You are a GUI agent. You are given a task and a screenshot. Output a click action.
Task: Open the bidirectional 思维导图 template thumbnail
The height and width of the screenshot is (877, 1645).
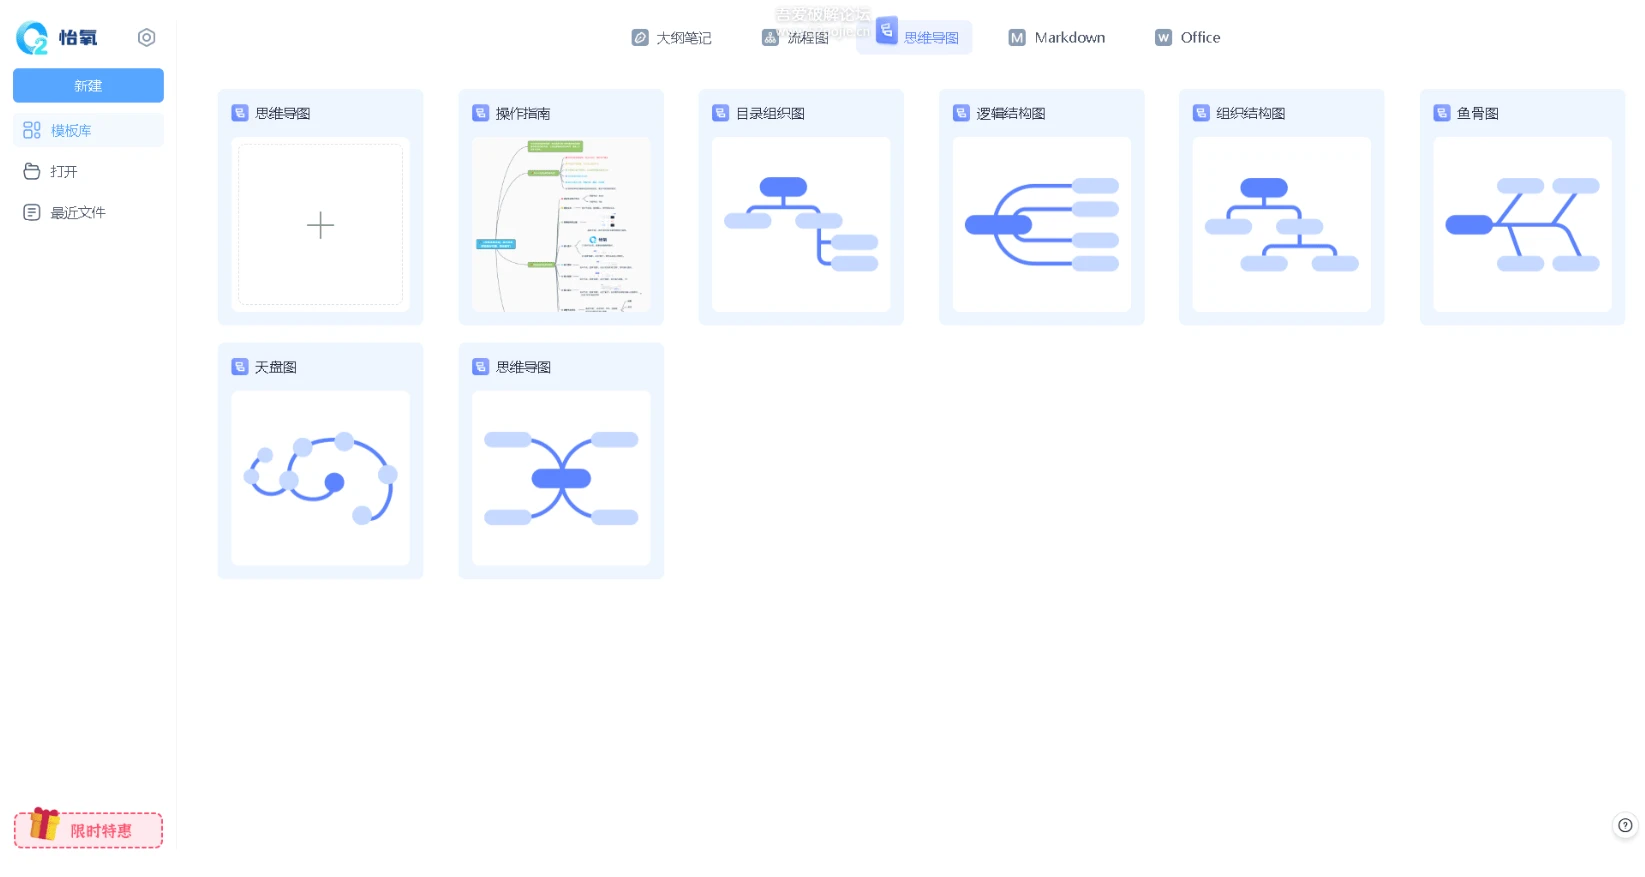pos(561,478)
